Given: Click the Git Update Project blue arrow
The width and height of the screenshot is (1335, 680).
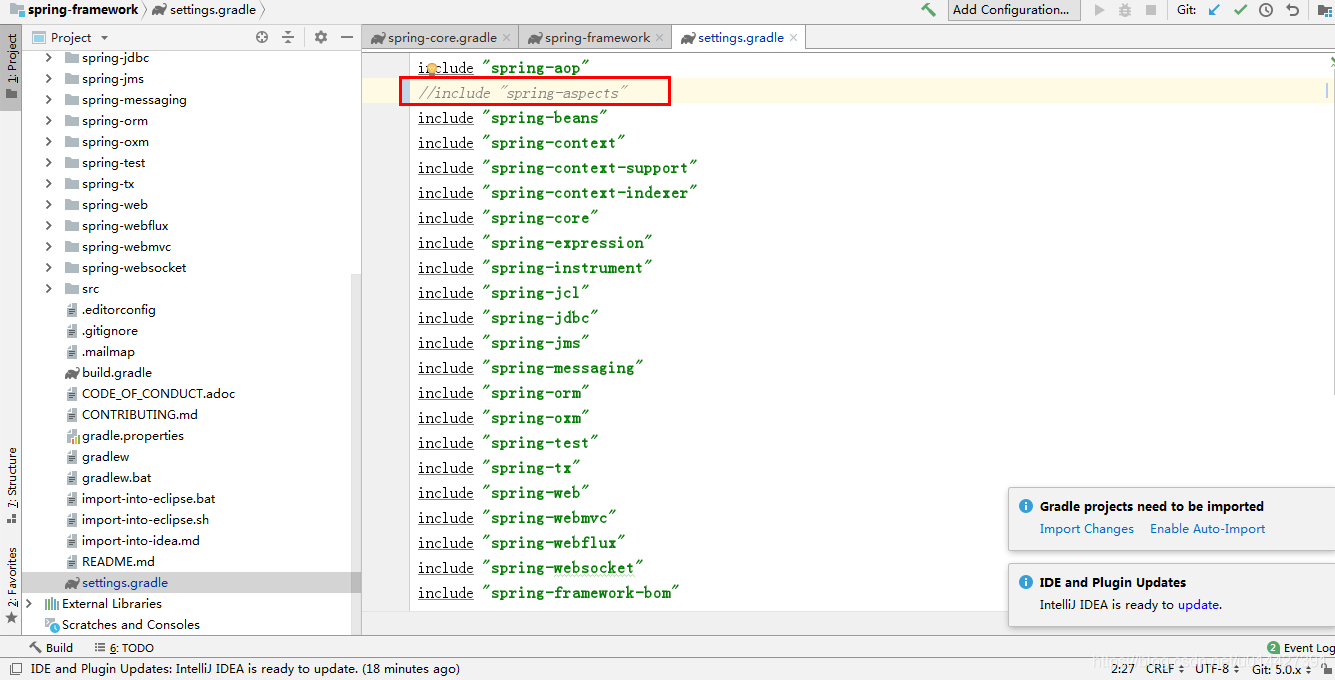Looking at the screenshot, I should pyautogui.click(x=1215, y=10).
